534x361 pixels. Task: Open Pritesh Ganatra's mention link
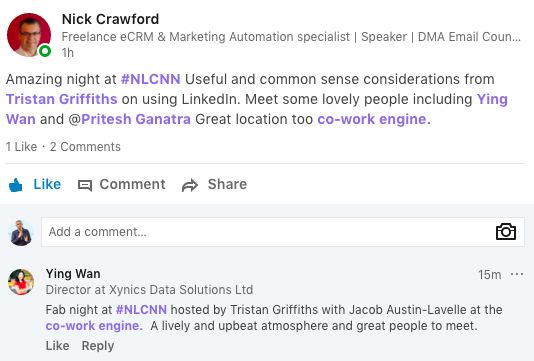(136, 119)
